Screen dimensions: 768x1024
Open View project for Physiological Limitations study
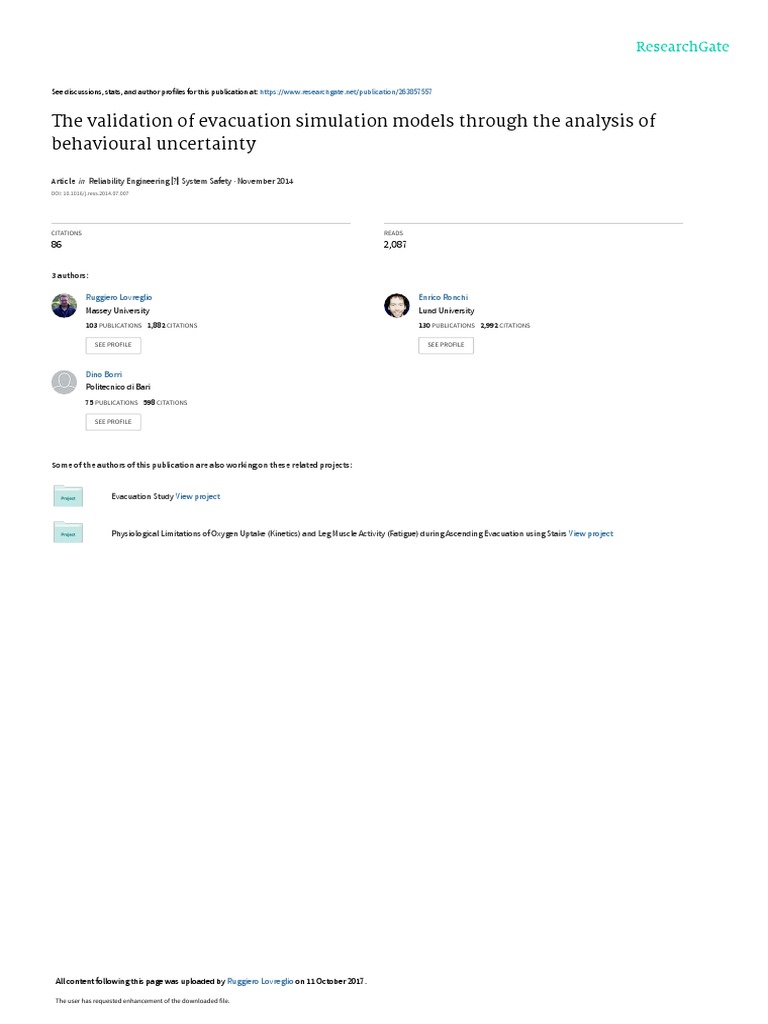(591, 534)
